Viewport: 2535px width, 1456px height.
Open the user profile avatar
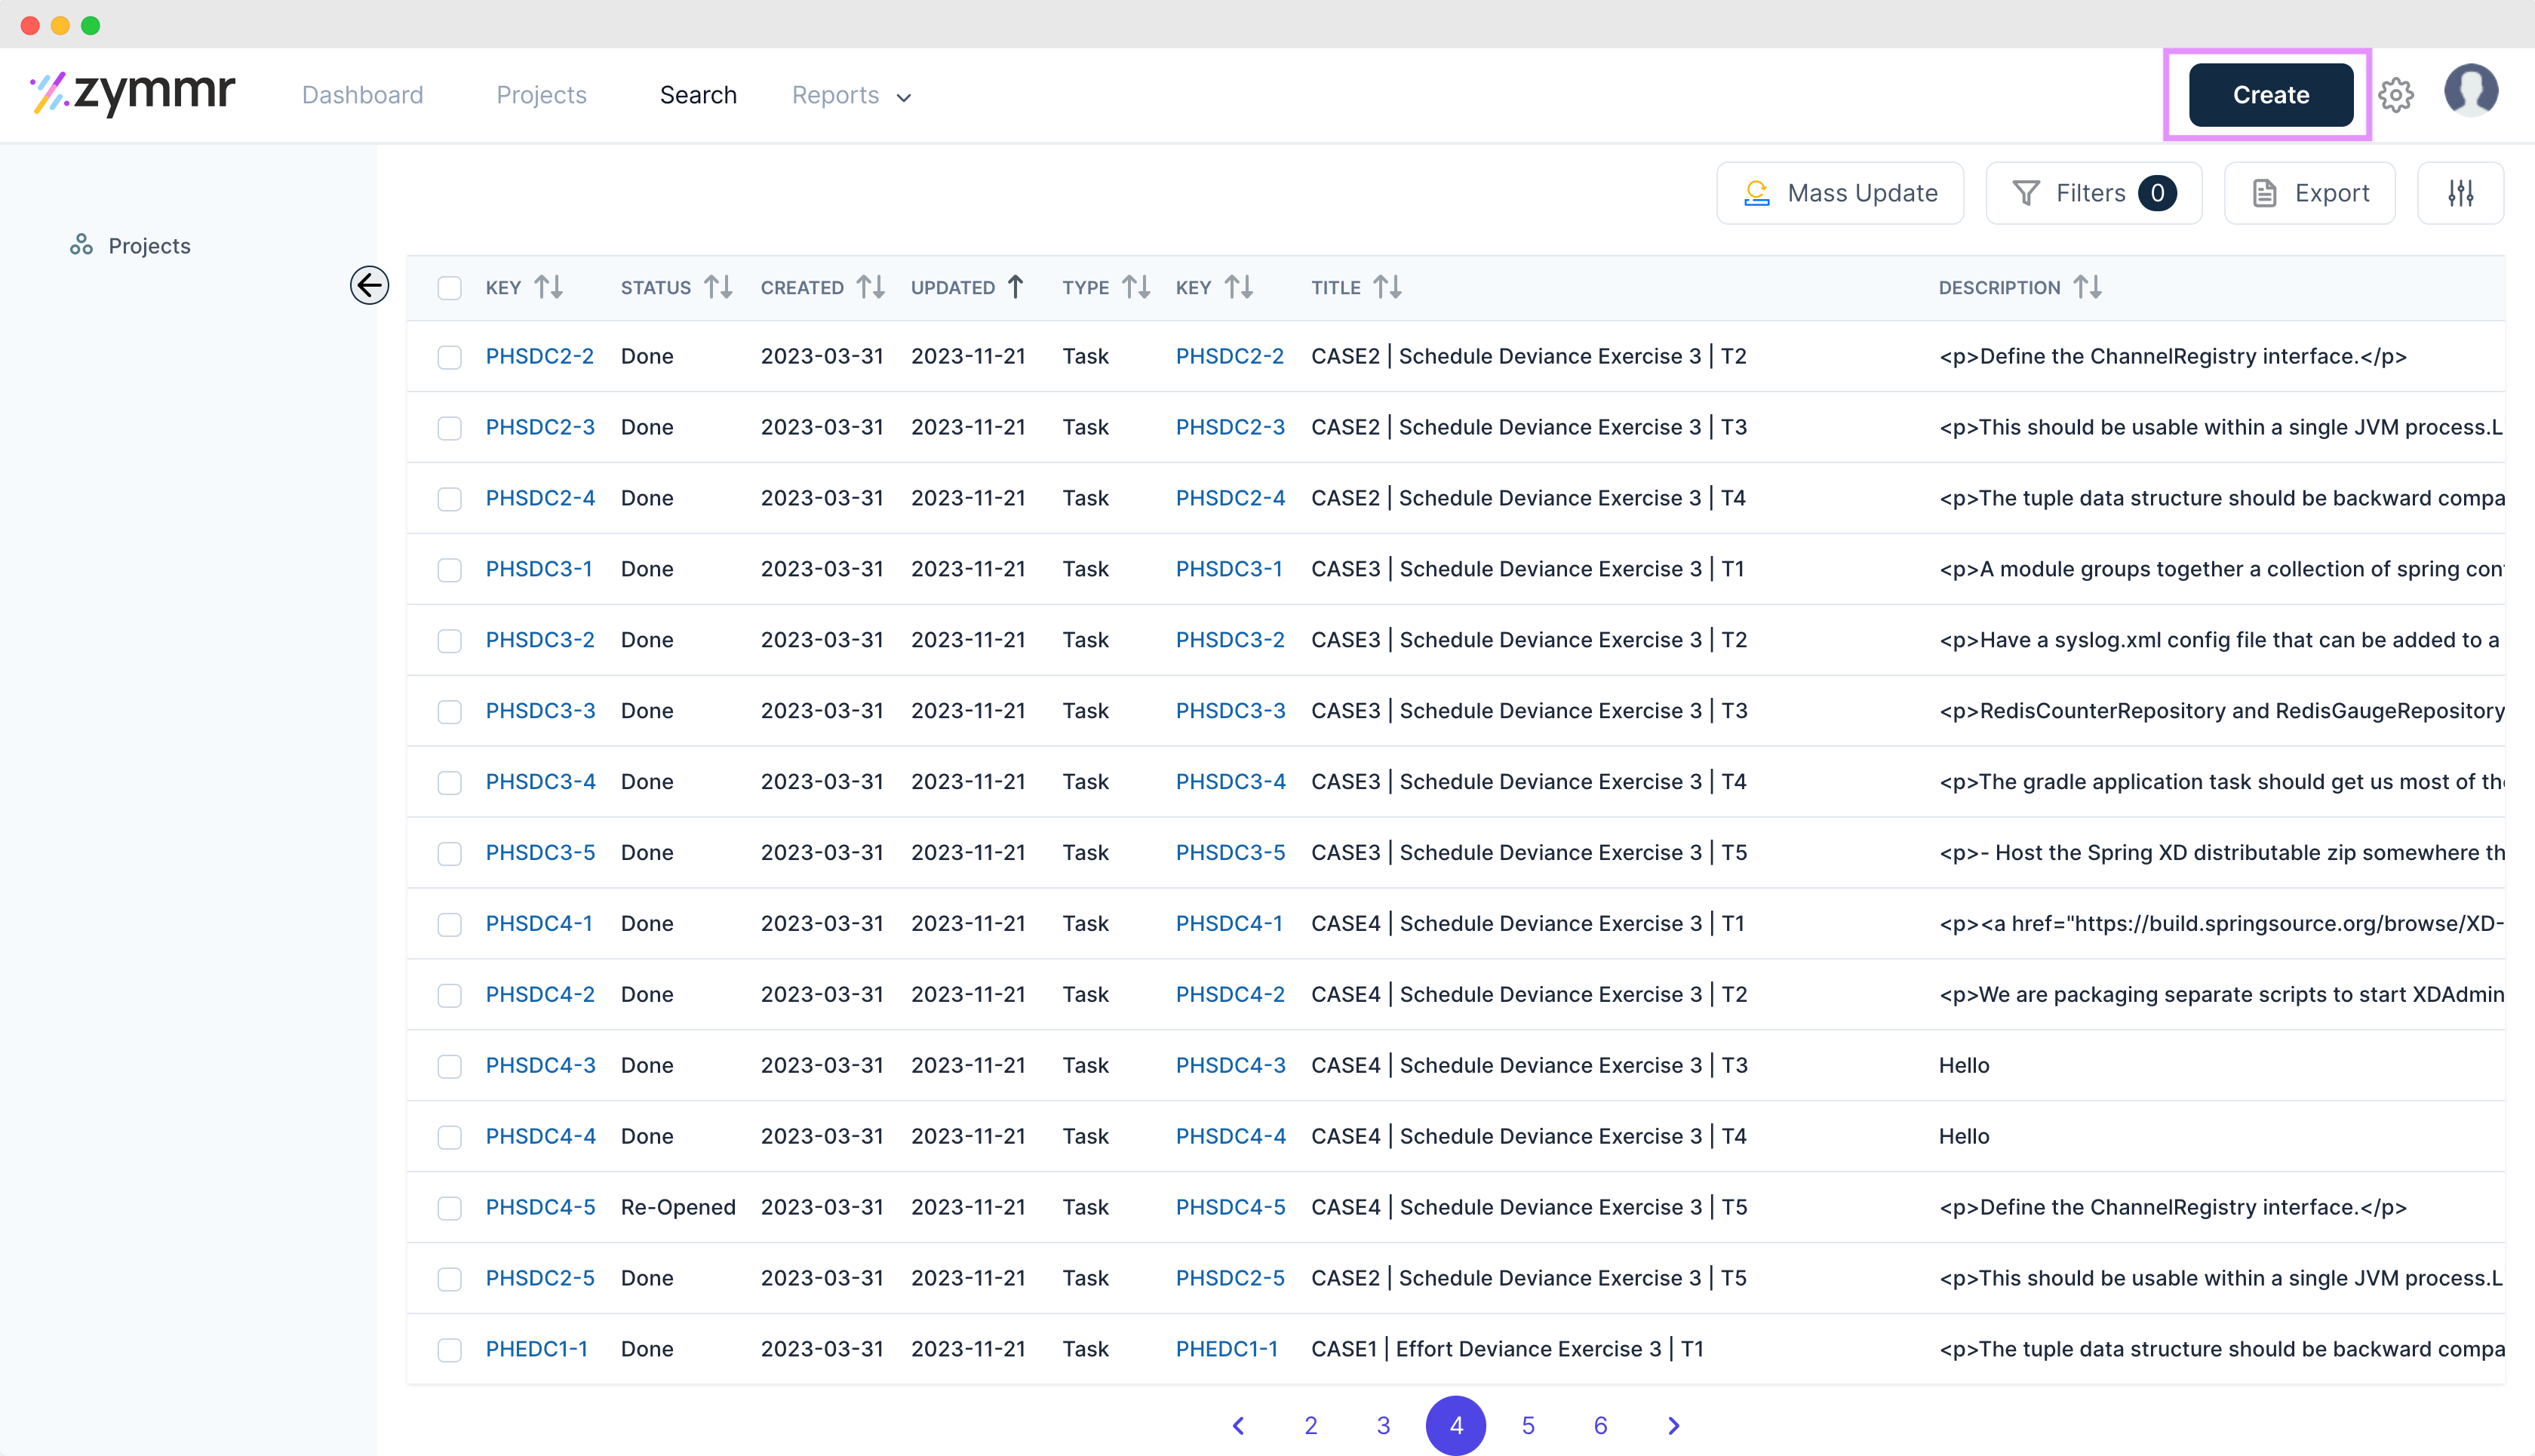pos(2471,92)
